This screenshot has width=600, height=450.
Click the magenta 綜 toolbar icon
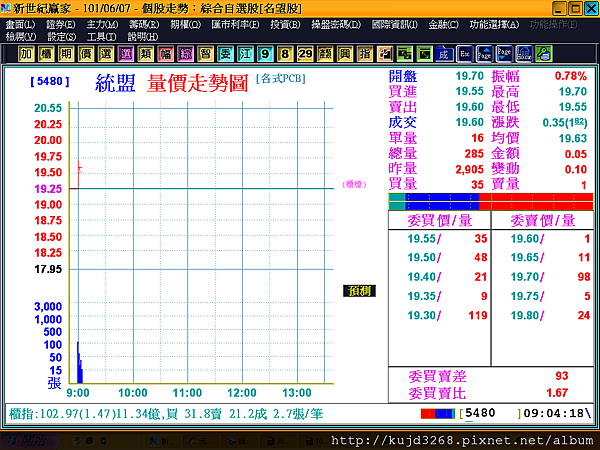point(186,54)
